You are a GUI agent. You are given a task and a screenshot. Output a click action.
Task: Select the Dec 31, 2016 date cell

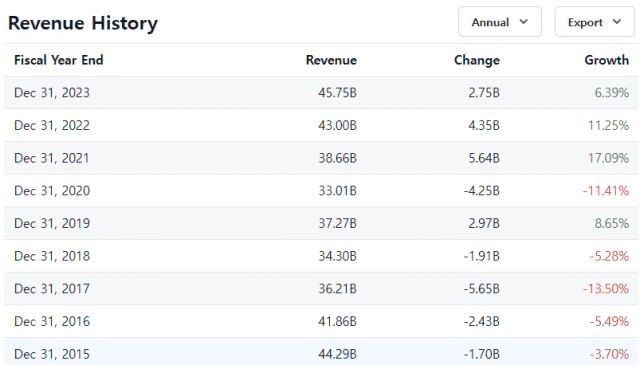(x=52, y=321)
